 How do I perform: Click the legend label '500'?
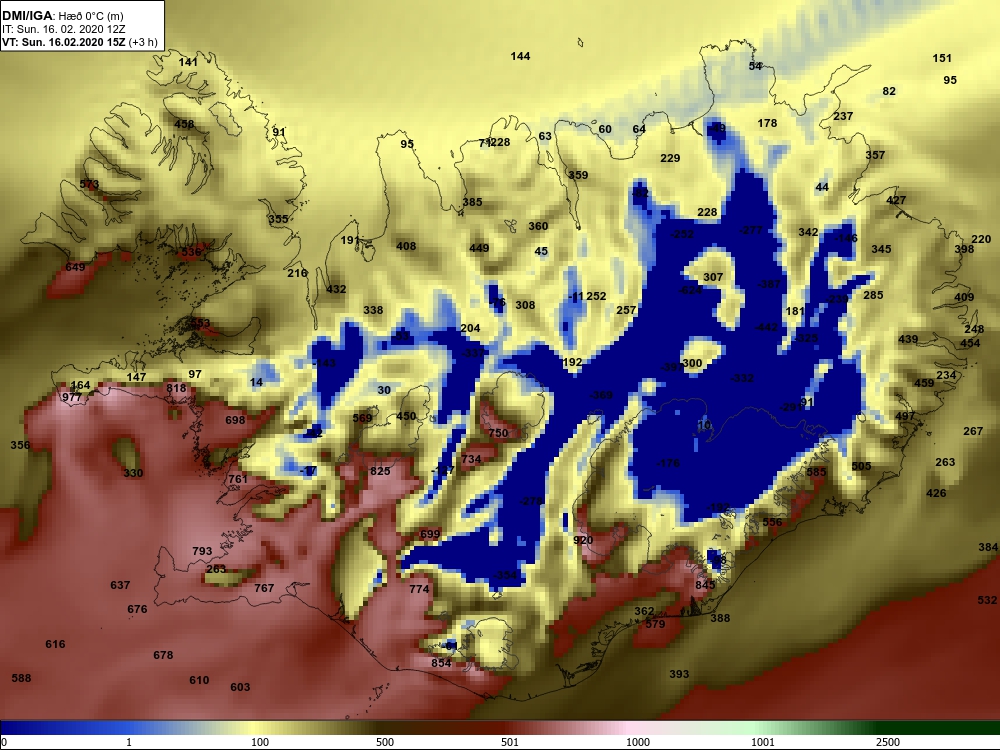(x=385, y=742)
